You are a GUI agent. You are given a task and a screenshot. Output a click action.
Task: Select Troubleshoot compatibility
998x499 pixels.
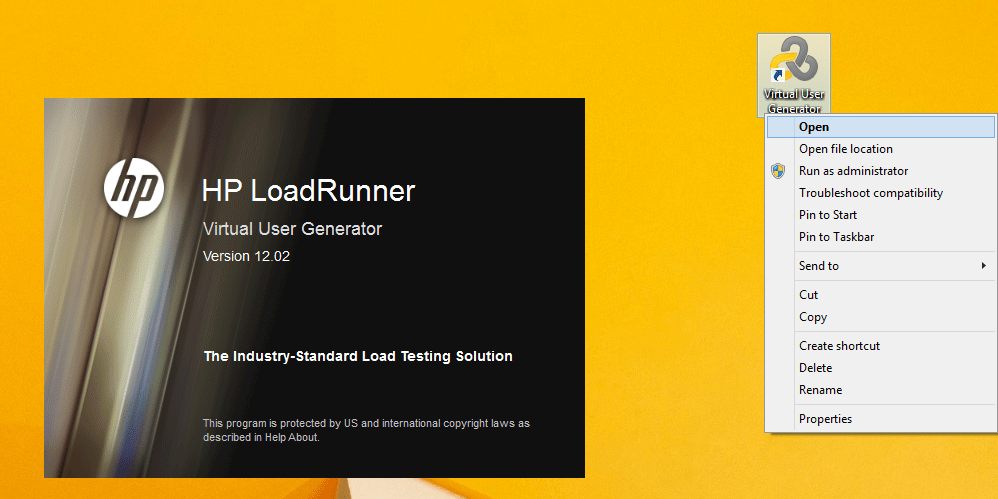pos(881,193)
